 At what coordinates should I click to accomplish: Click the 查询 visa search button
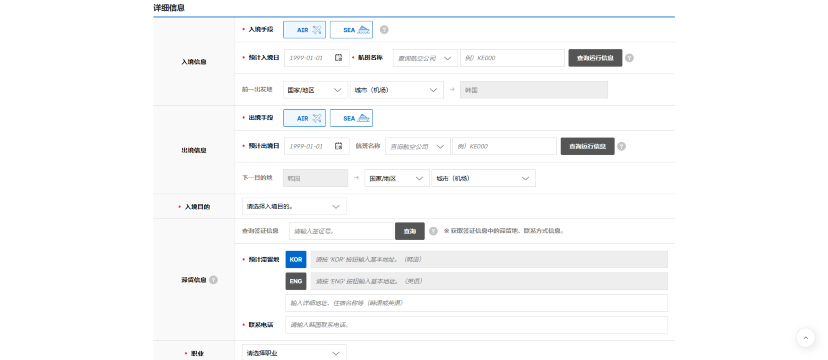pyautogui.click(x=410, y=231)
